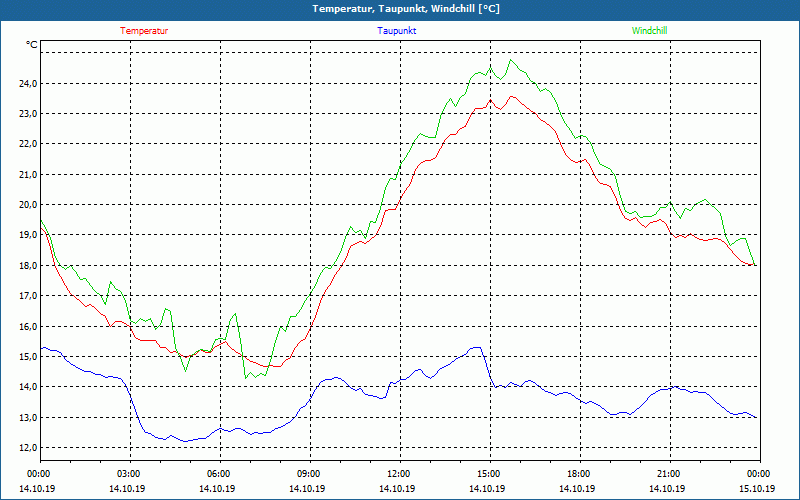The height and width of the screenshot is (500, 800).
Task: Click the 23,0 y-axis value
Action: coord(26,113)
